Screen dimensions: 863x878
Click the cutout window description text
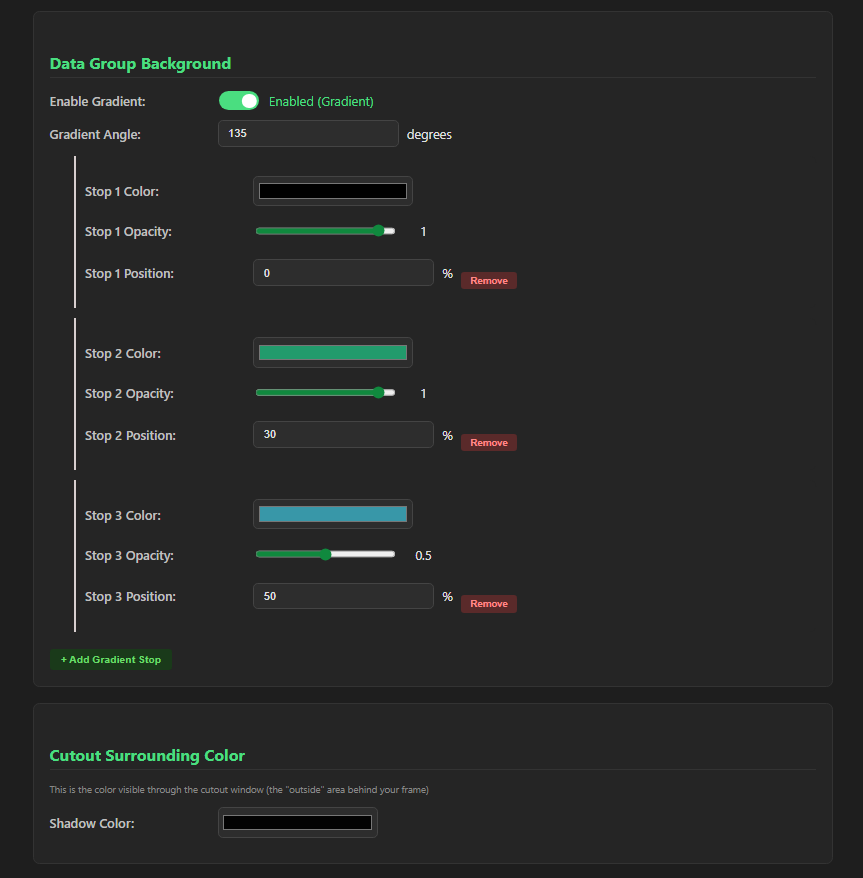click(x=239, y=790)
